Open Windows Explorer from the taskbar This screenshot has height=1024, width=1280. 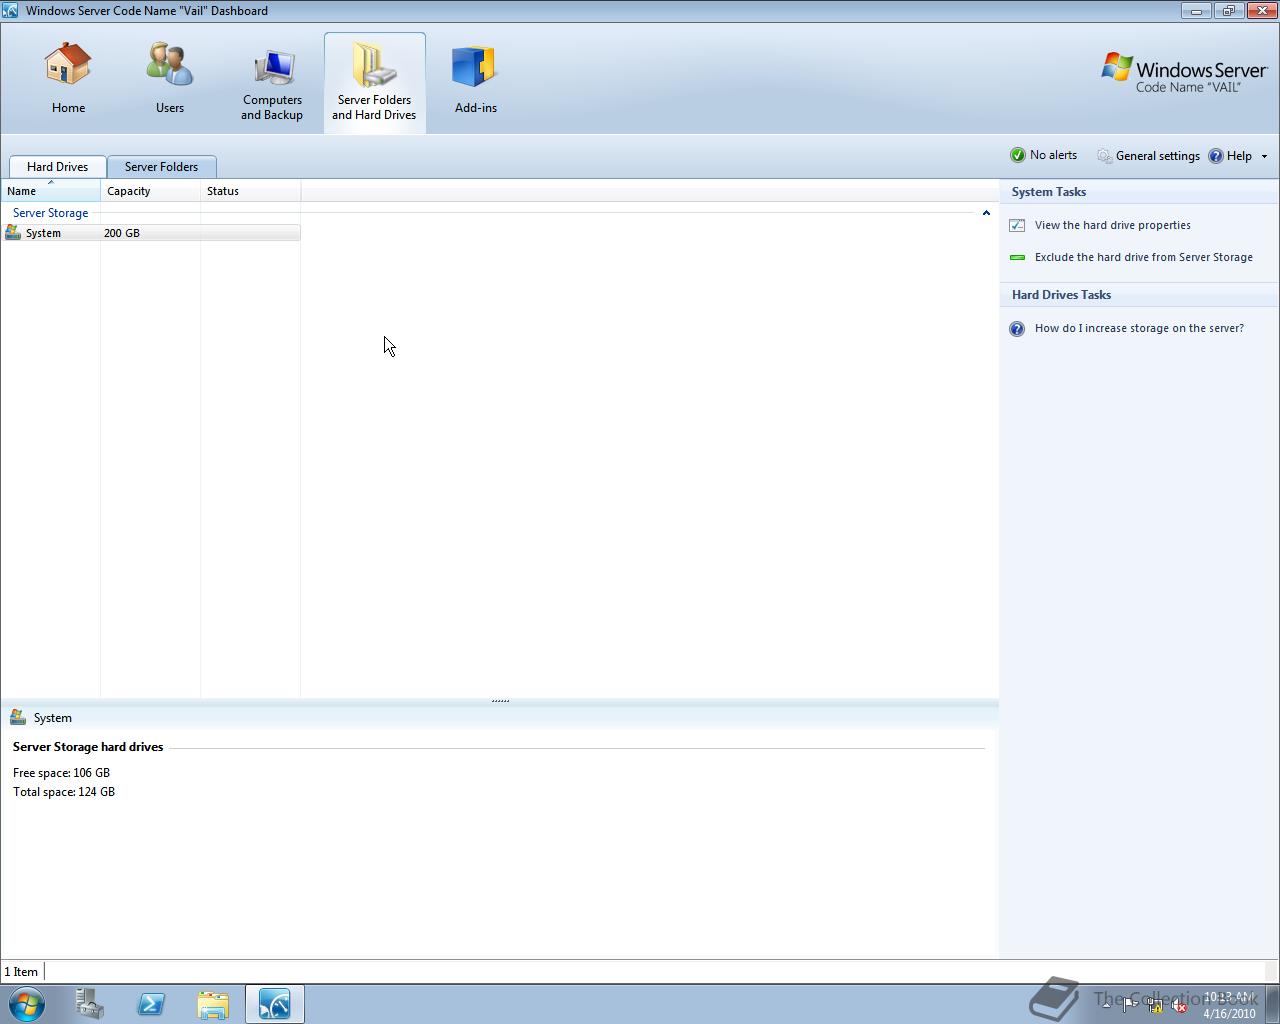click(x=213, y=1004)
